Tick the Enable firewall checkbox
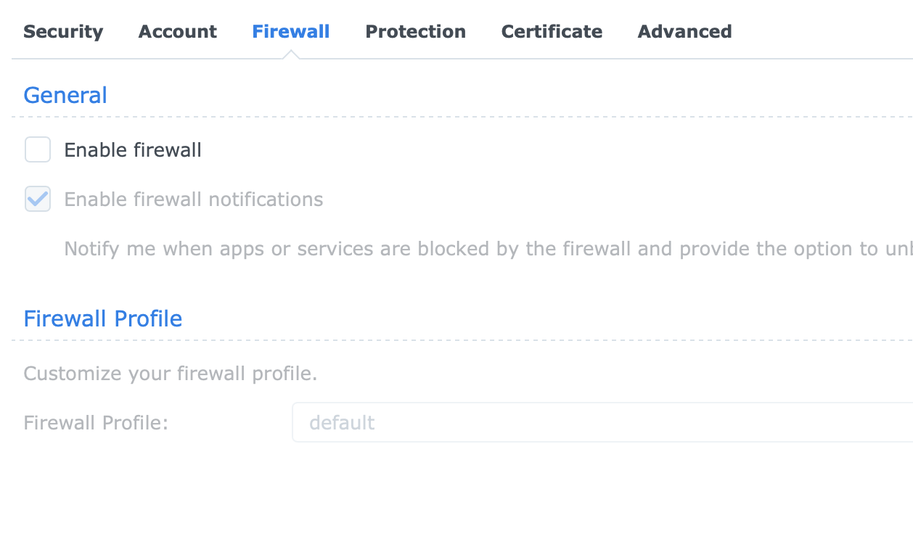913x547 pixels. 38,150
